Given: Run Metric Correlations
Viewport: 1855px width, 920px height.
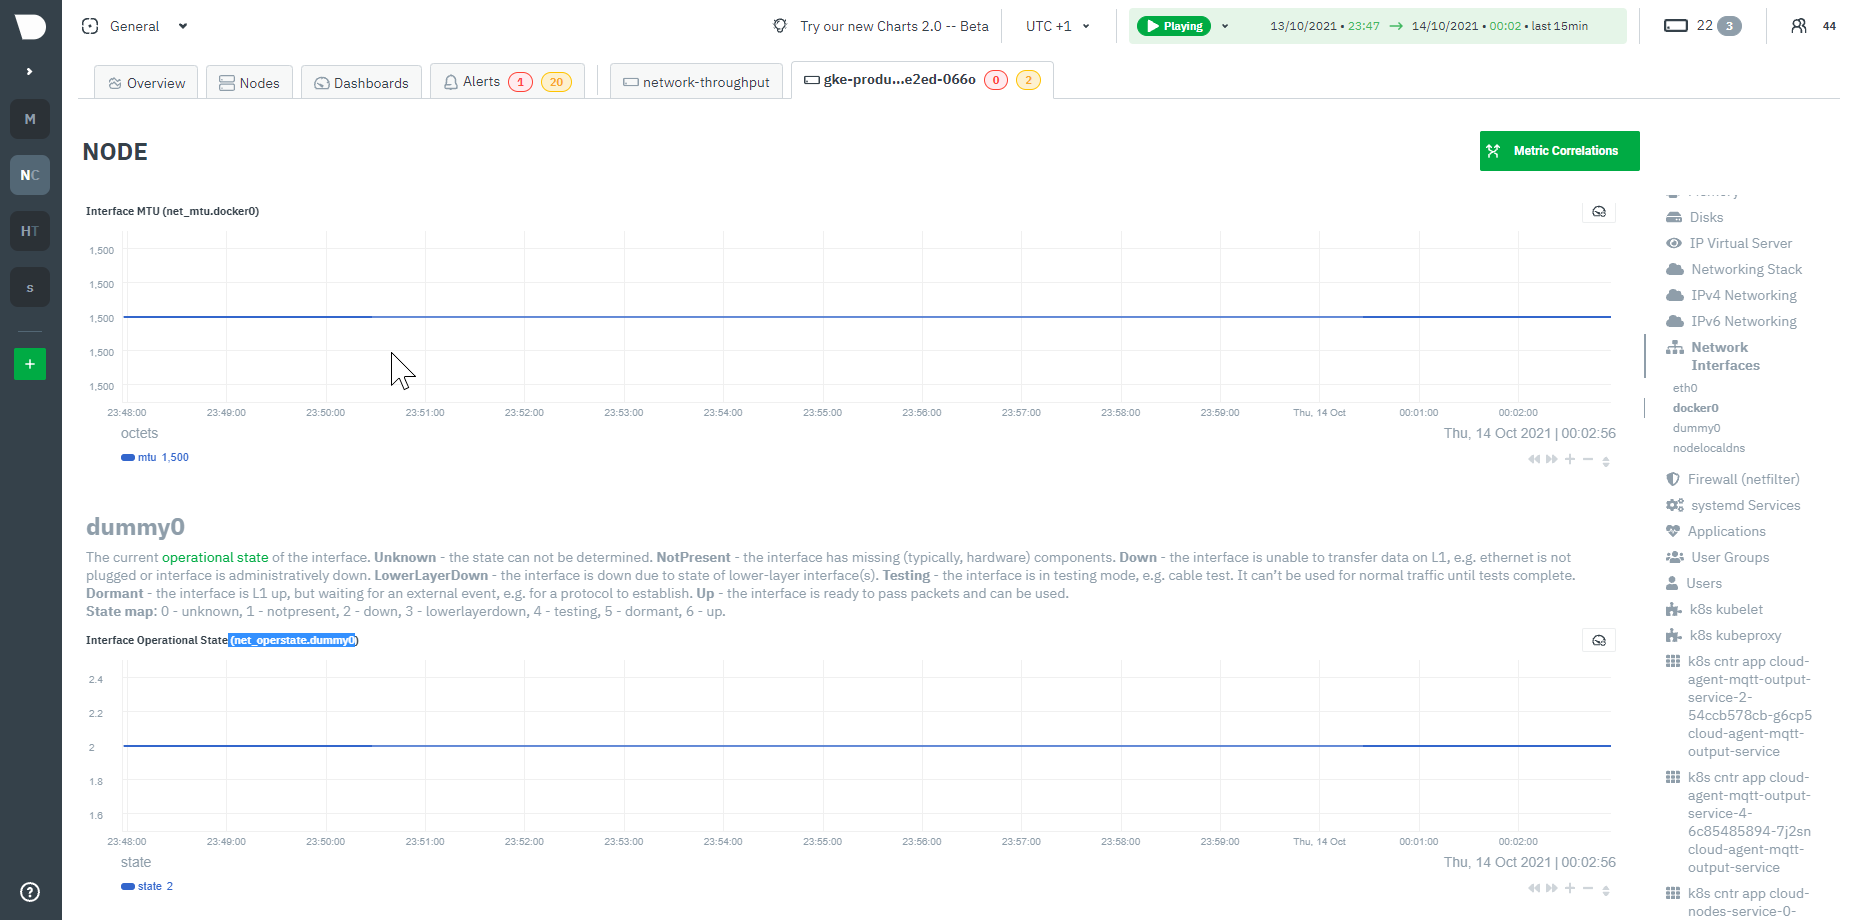Looking at the screenshot, I should 1558,151.
